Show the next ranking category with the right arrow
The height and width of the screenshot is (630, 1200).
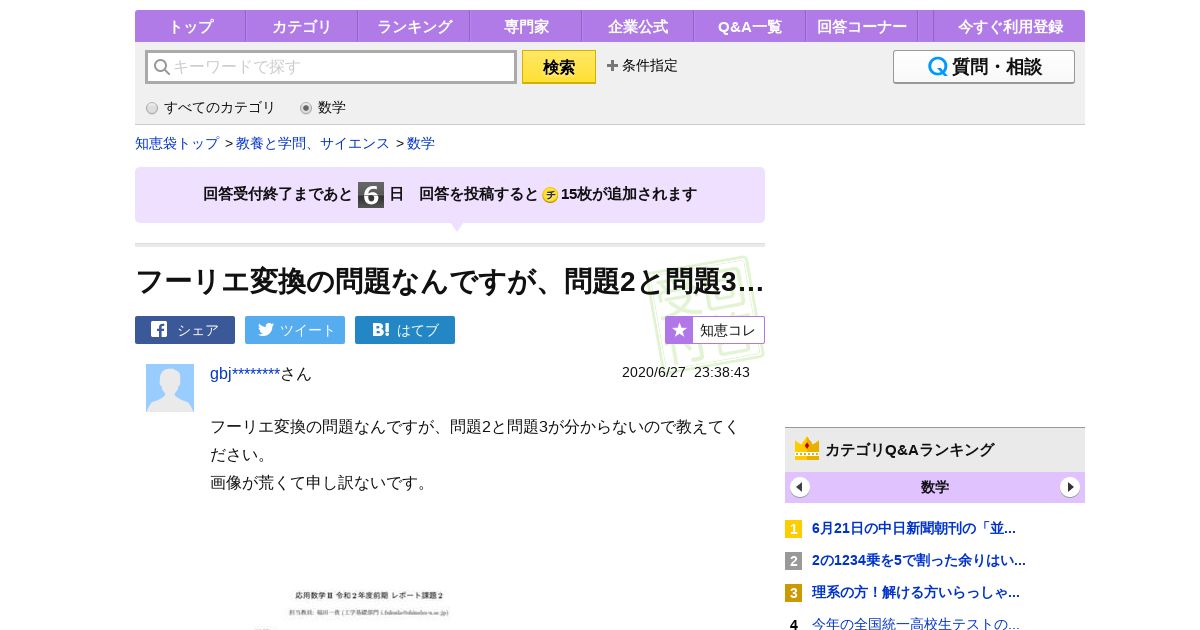point(1070,487)
